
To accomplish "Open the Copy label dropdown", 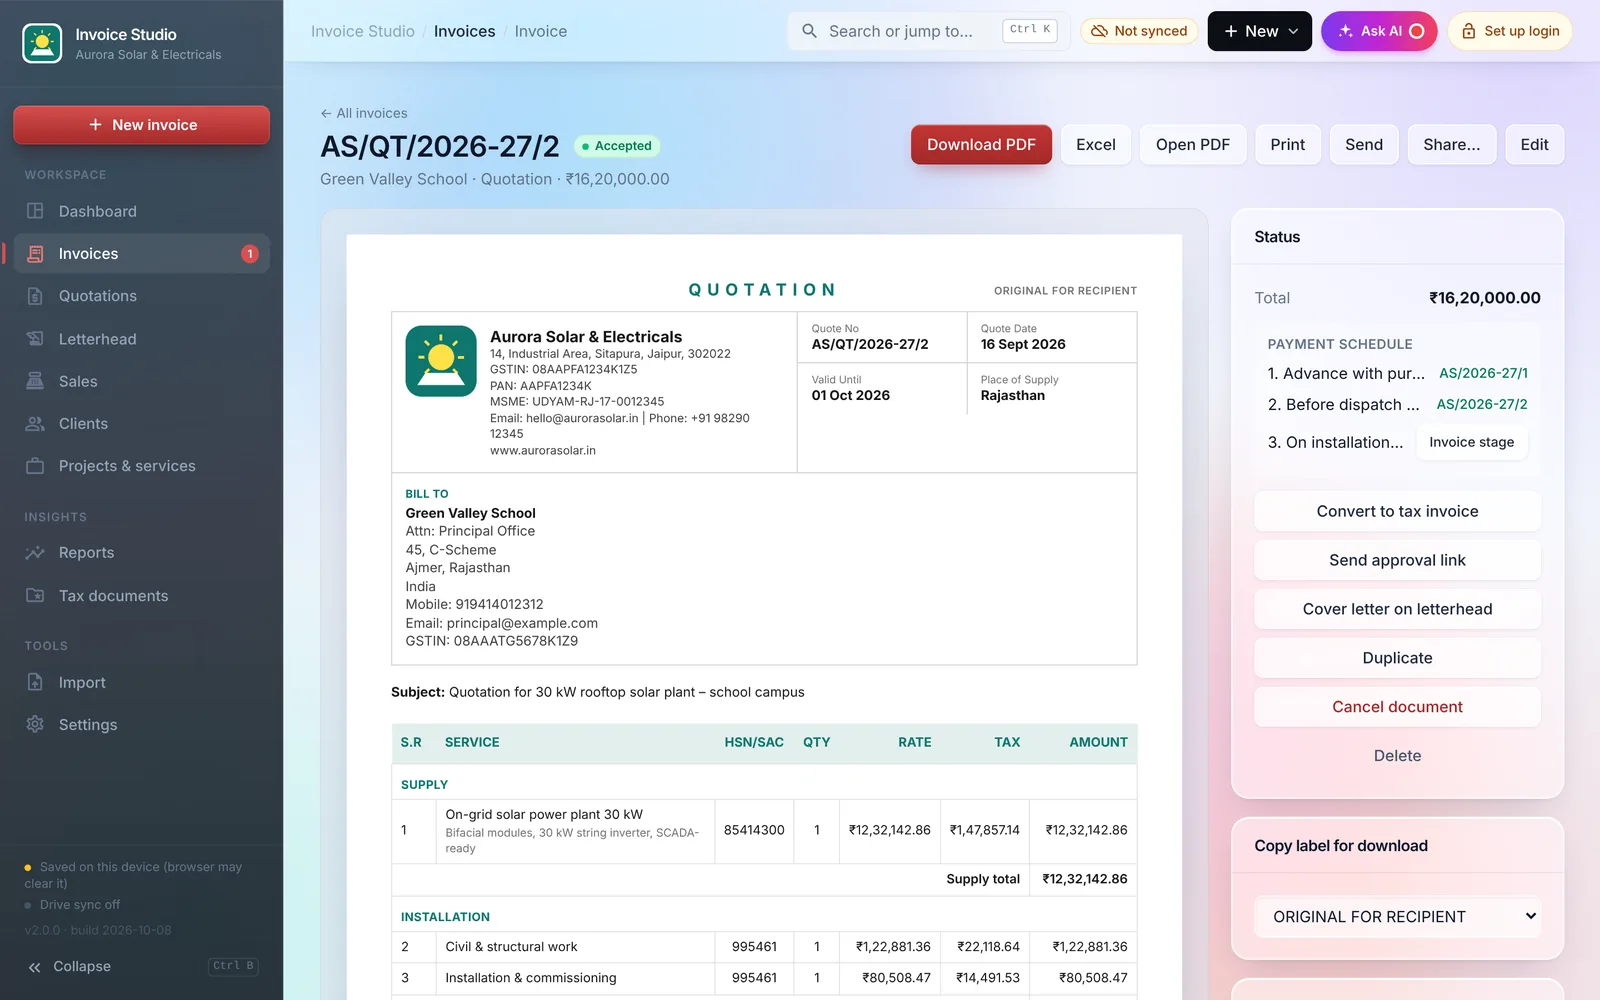I will 1397,917.
